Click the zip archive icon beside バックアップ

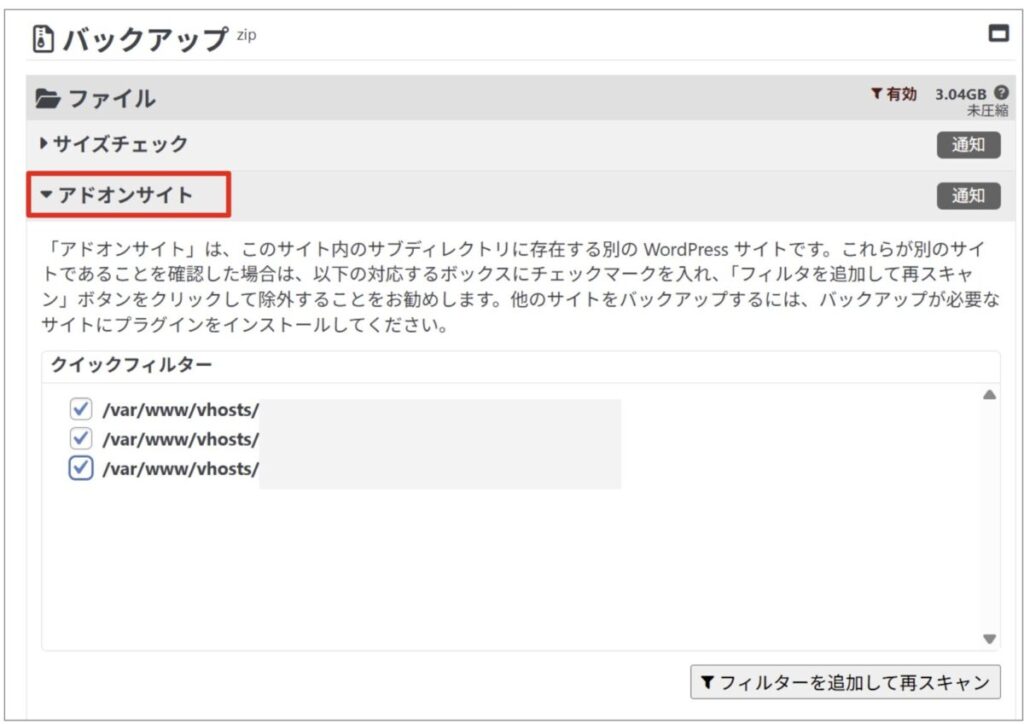click(x=43, y=39)
